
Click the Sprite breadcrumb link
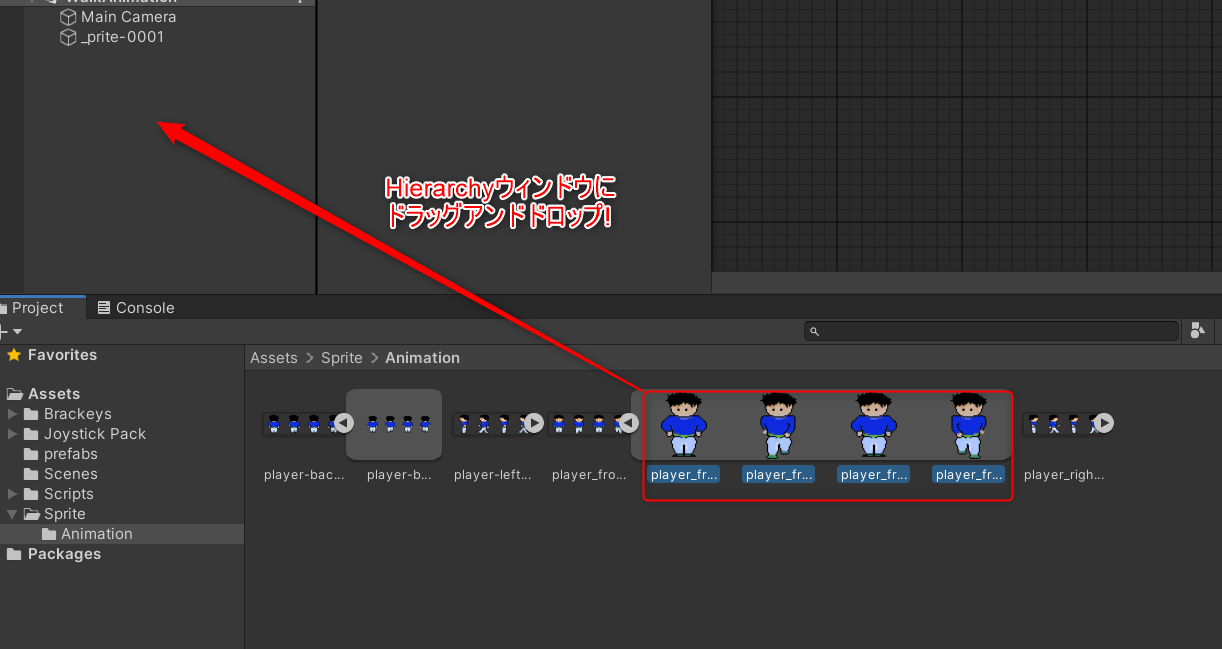coord(341,357)
